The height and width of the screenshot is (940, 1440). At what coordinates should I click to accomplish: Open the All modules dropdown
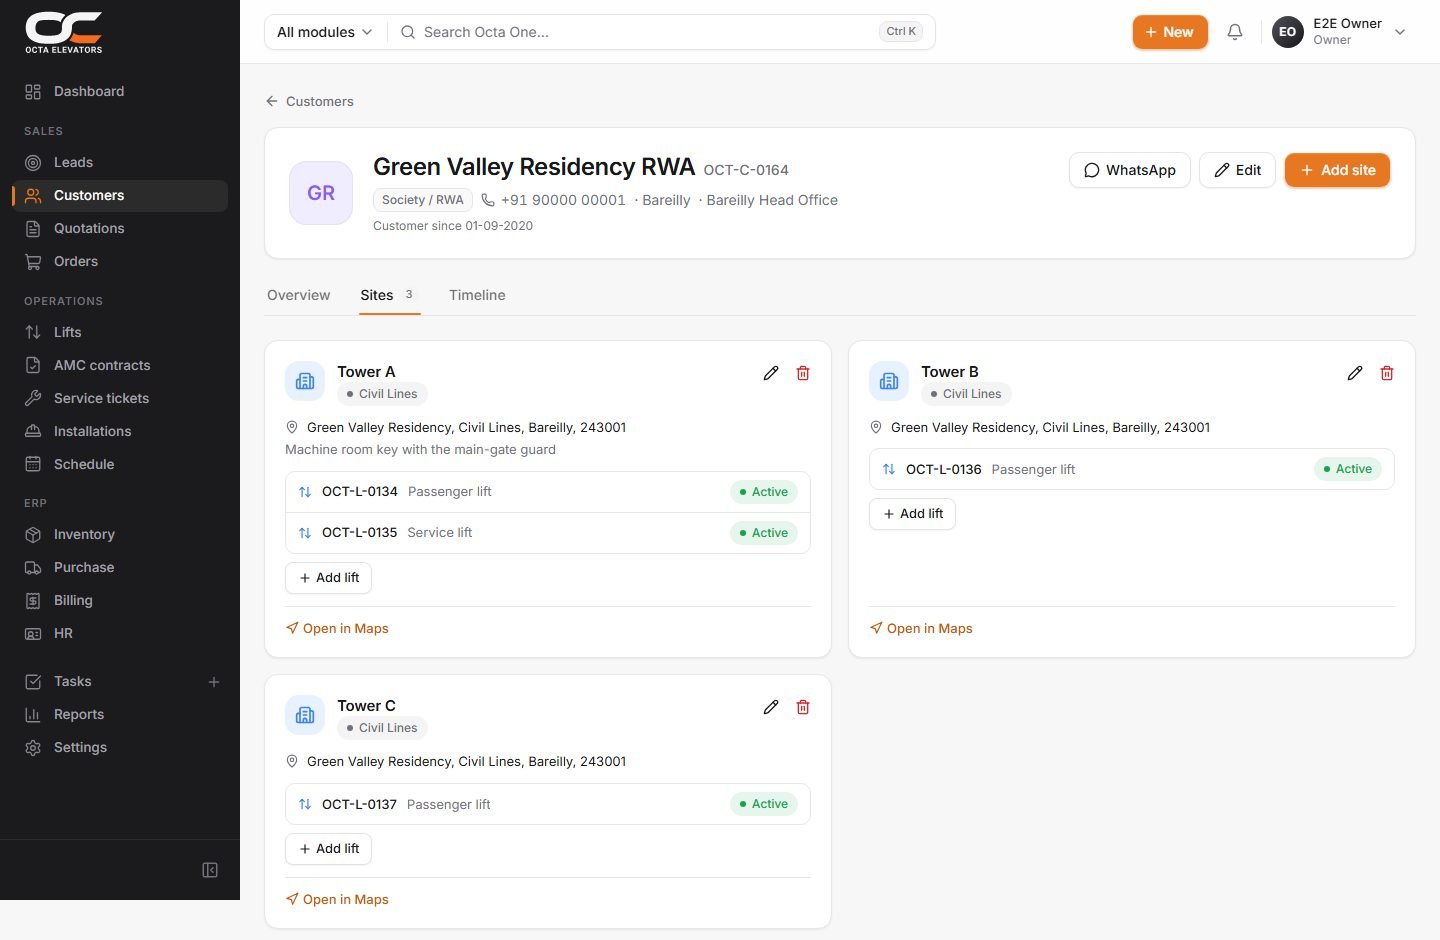tap(325, 32)
